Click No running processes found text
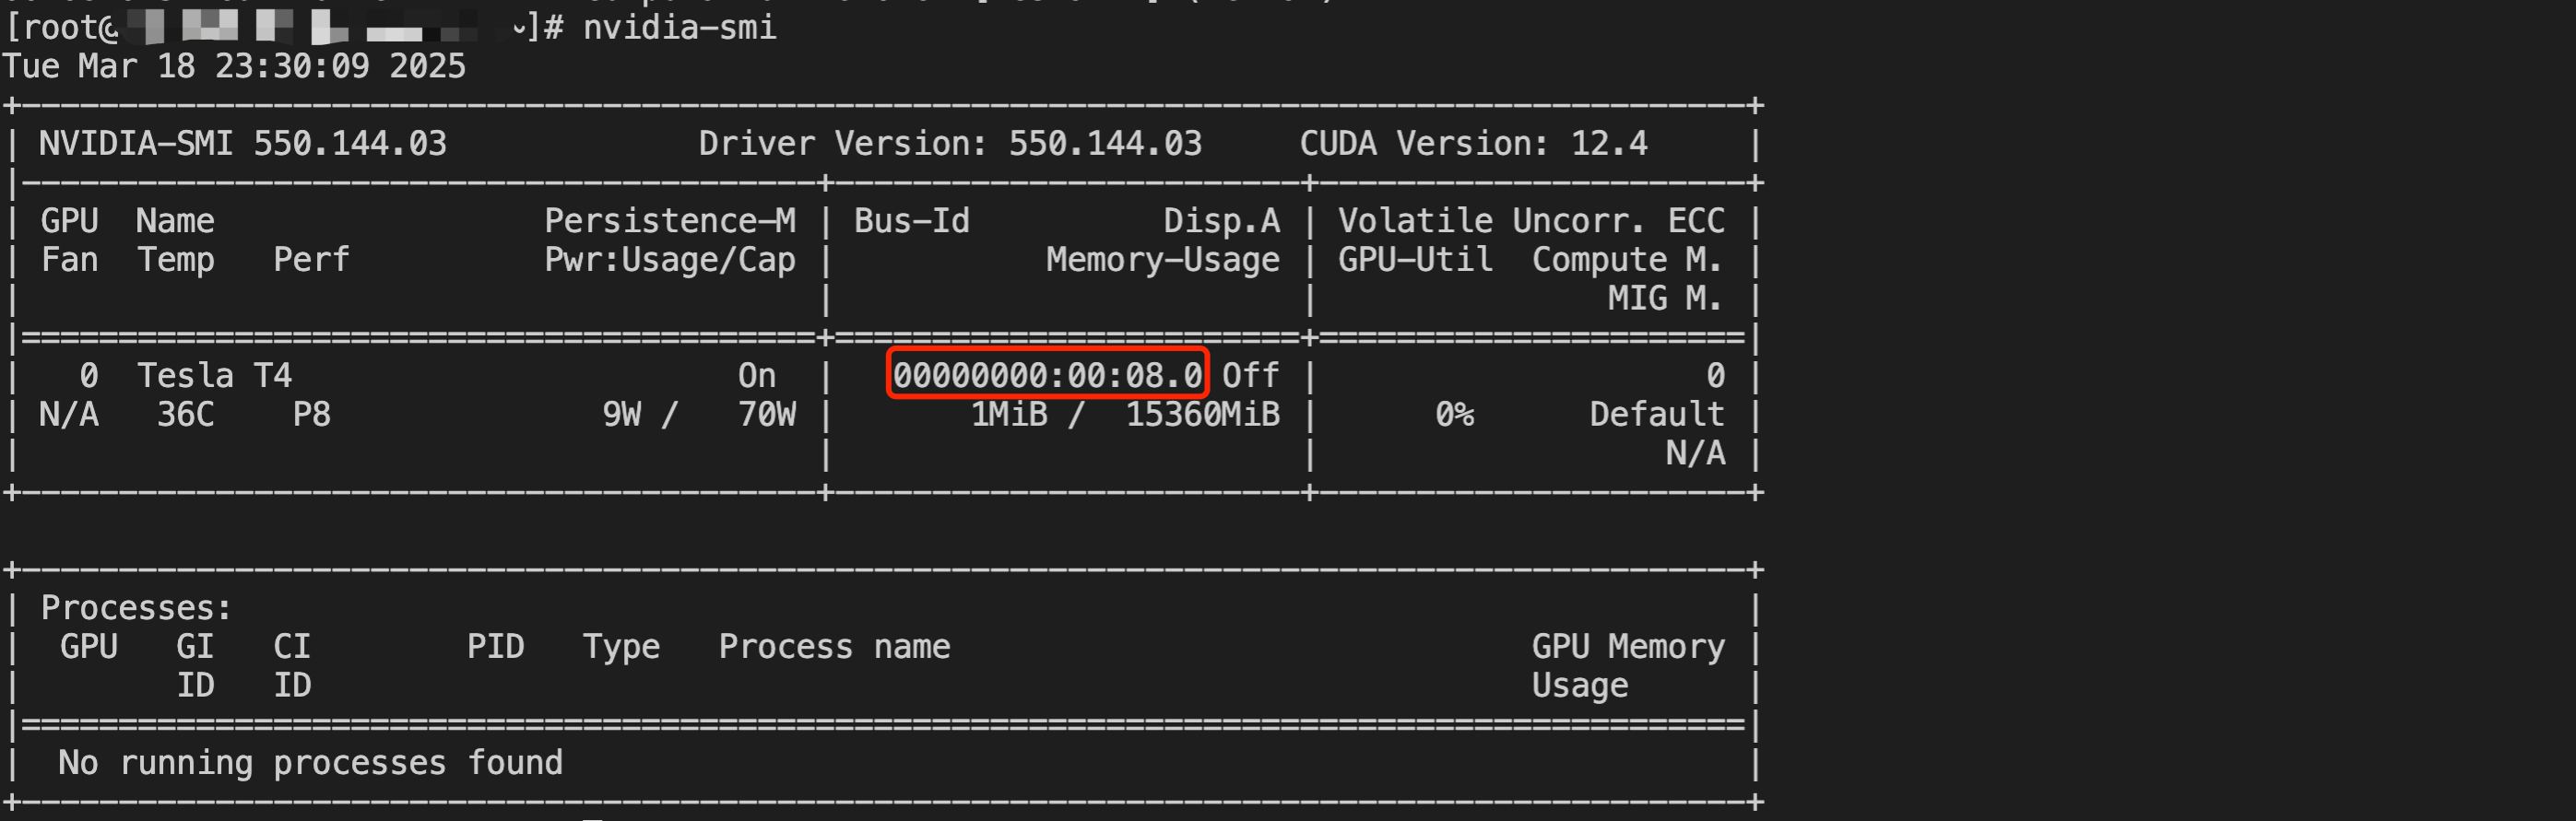 coord(310,762)
